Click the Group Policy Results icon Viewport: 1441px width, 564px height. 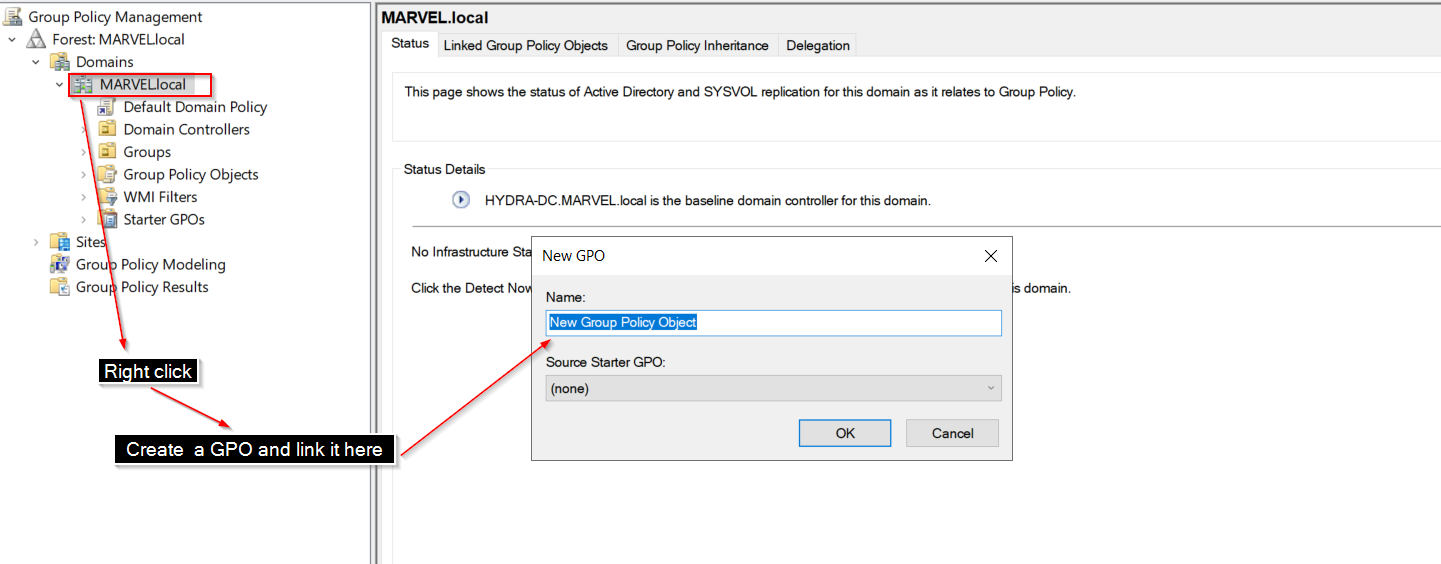60,287
